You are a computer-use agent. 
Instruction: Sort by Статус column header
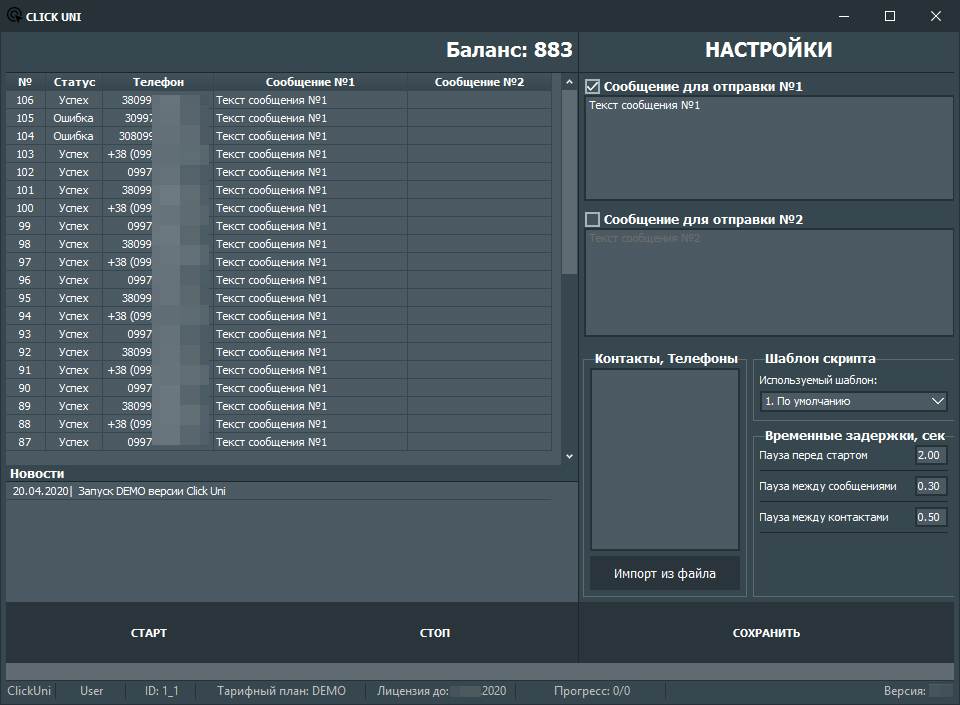point(74,82)
